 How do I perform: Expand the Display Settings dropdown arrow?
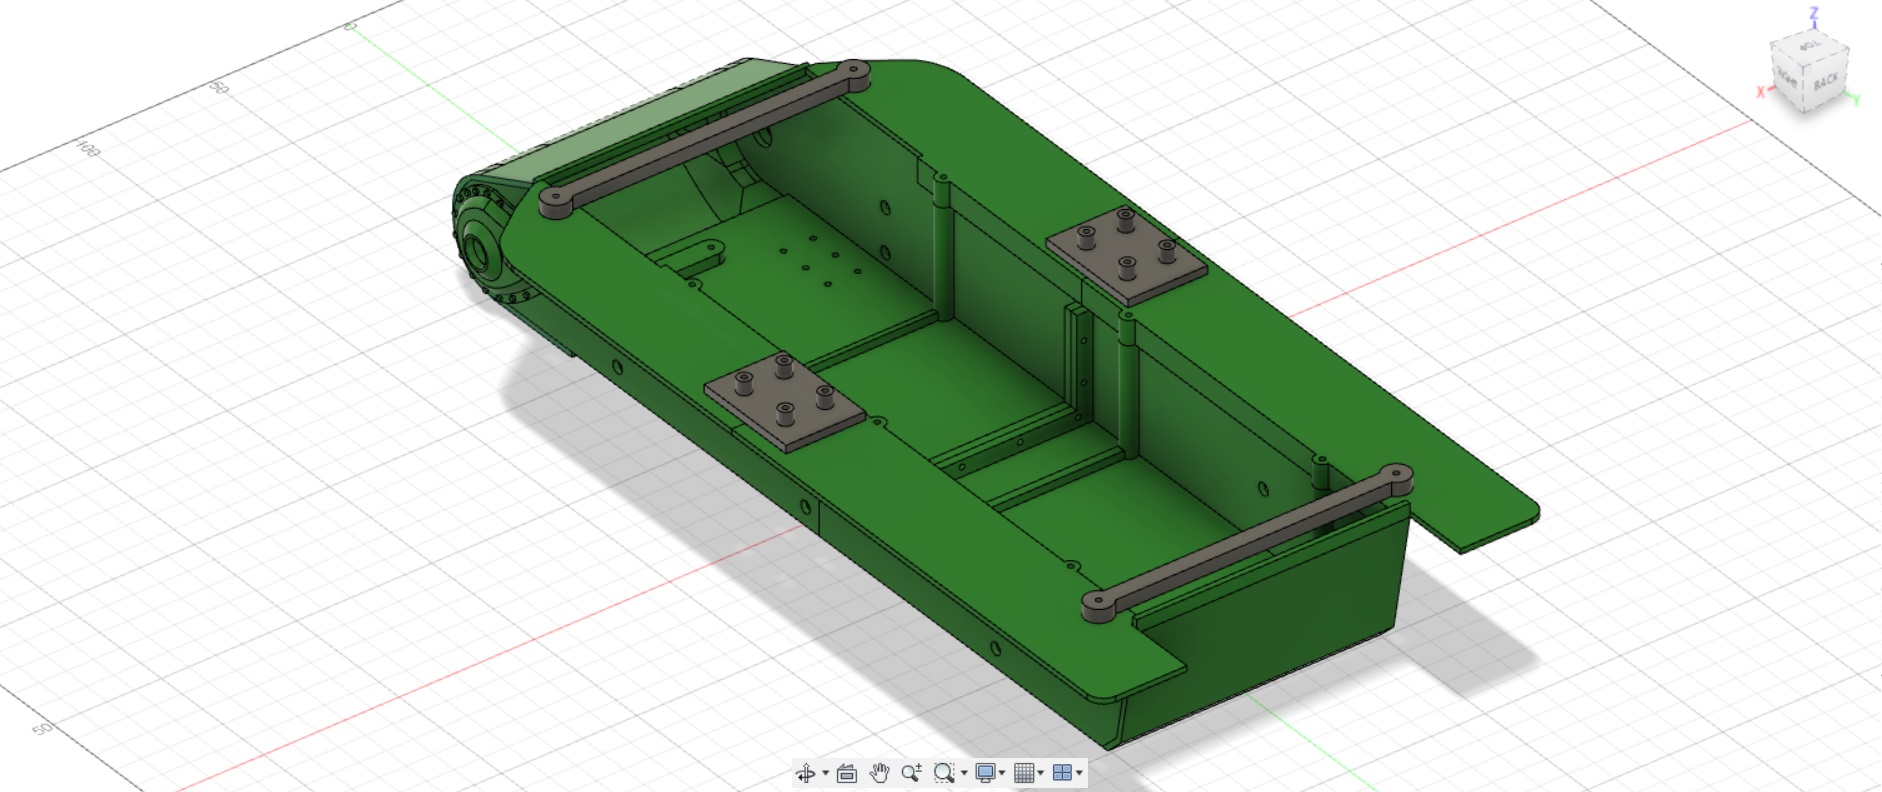click(x=1002, y=773)
